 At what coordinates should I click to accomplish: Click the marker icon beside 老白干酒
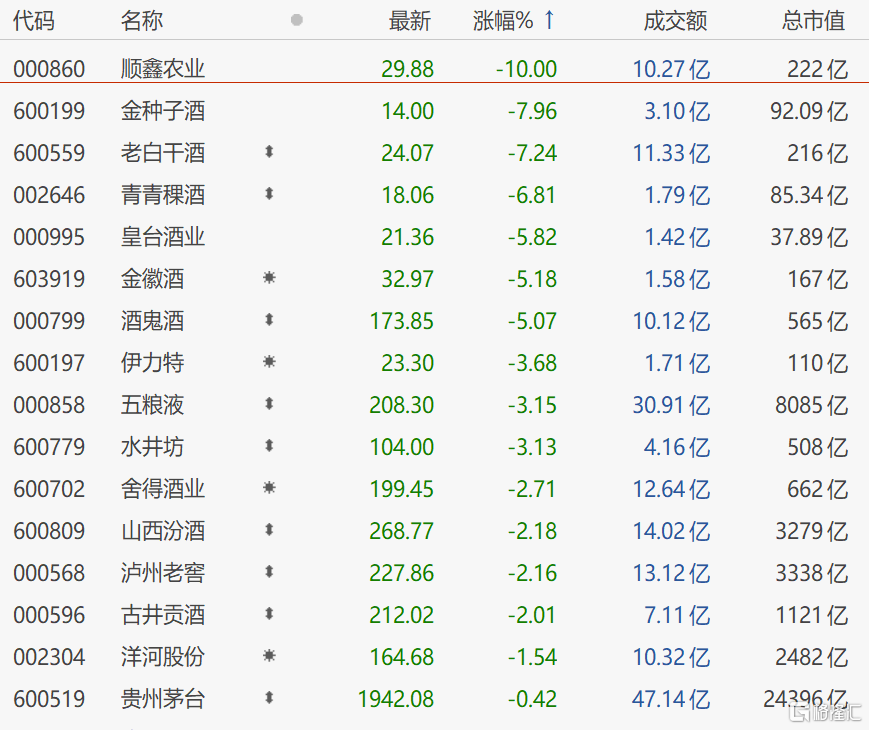coord(269,151)
